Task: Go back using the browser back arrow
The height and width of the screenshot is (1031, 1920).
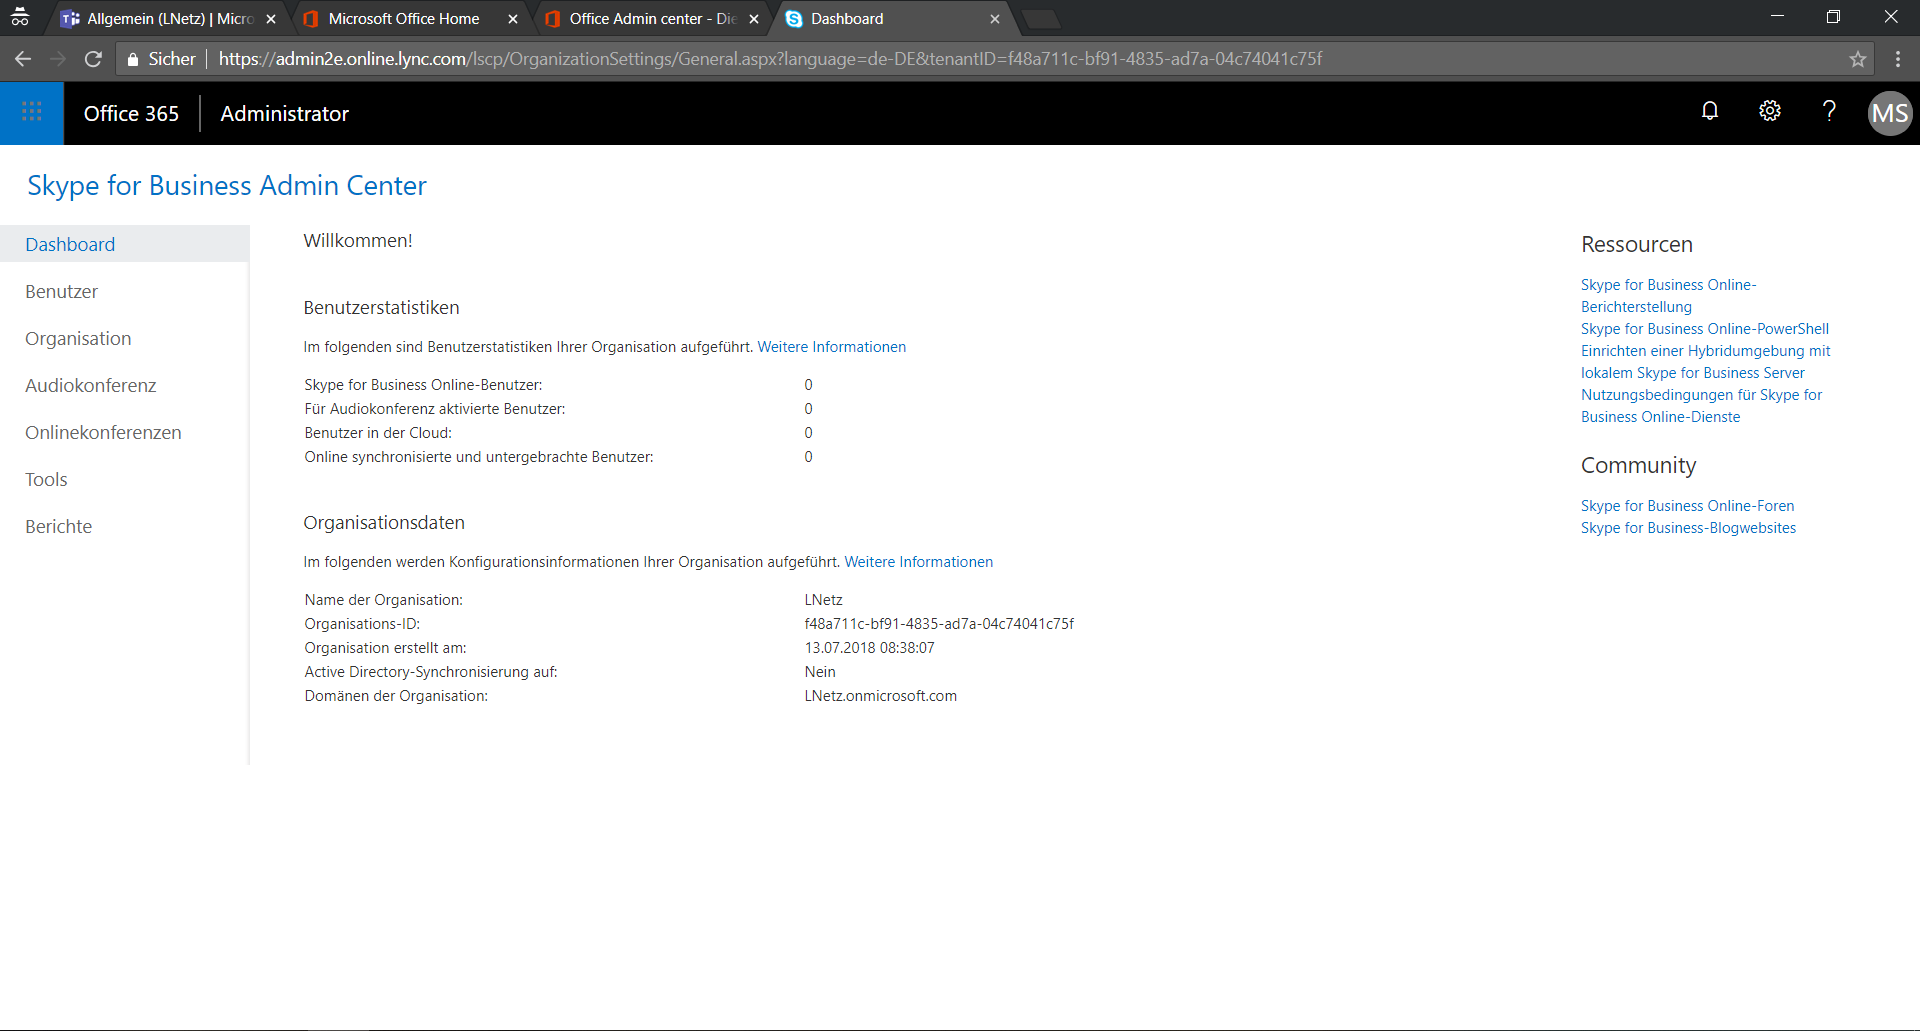Action: 23,59
